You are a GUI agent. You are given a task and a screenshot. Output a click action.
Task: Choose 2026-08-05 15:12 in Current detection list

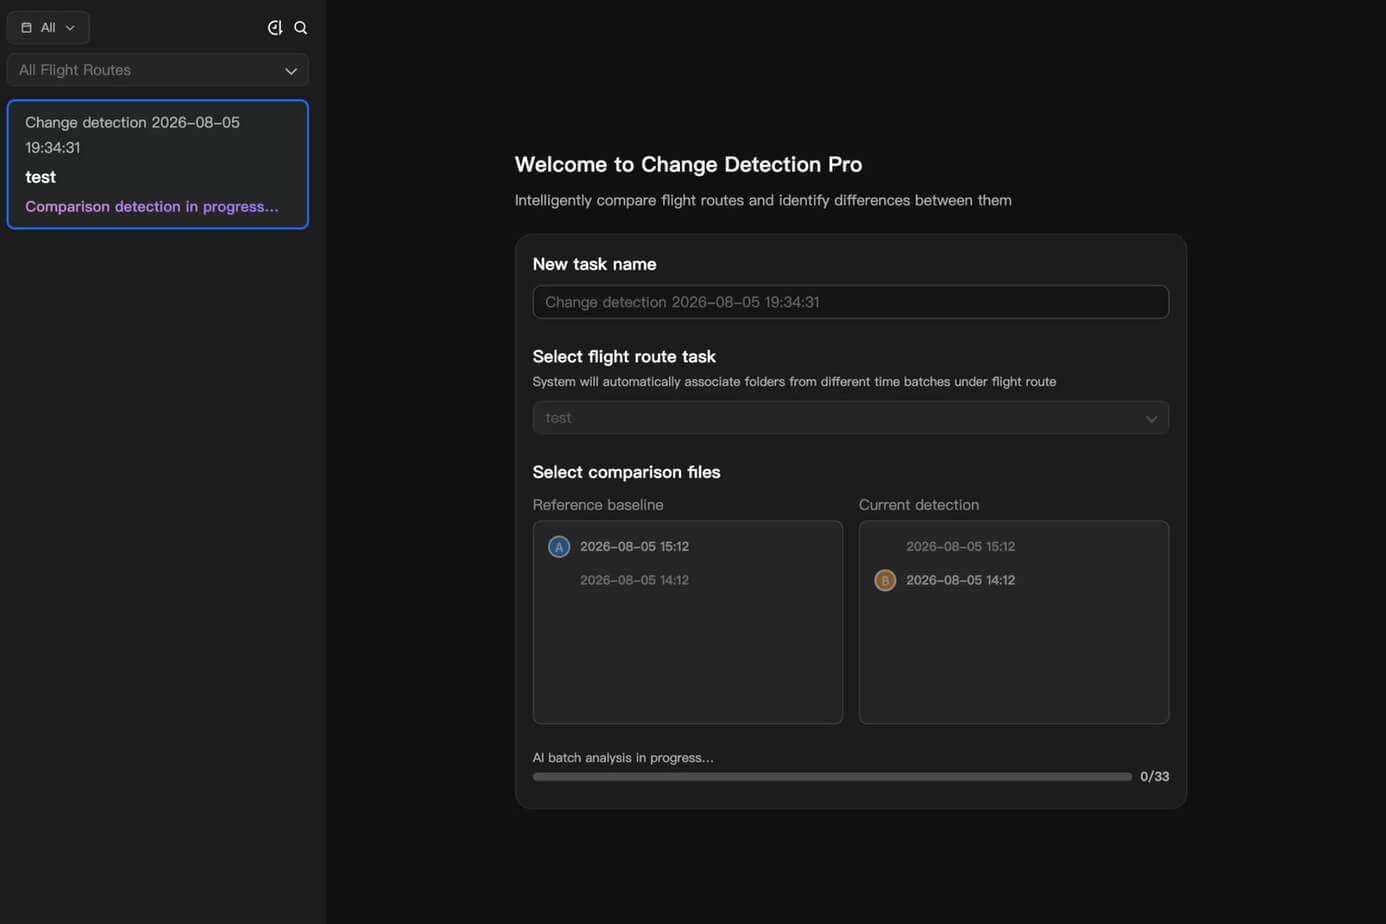pos(960,547)
